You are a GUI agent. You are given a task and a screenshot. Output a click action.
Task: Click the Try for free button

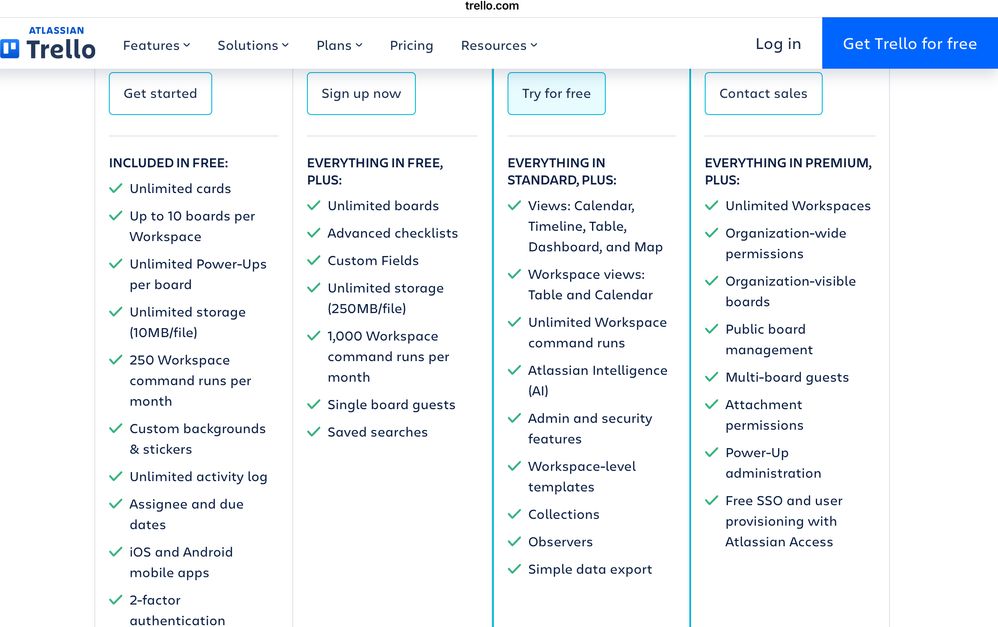[556, 94]
